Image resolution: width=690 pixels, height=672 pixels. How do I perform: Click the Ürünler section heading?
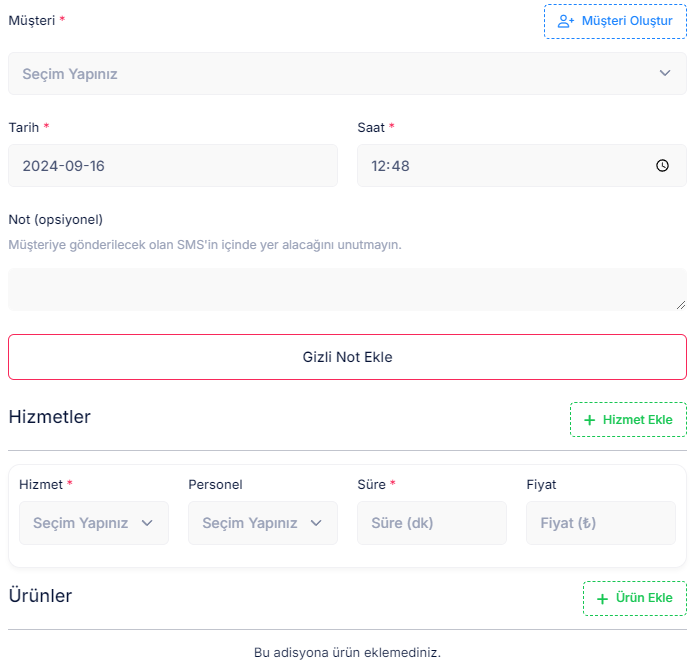click(x=40, y=595)
